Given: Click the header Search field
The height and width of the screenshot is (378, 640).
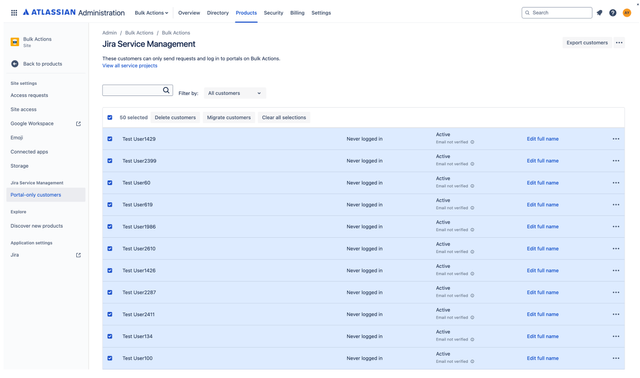Looking at the screenshot, I should (557, 13).
